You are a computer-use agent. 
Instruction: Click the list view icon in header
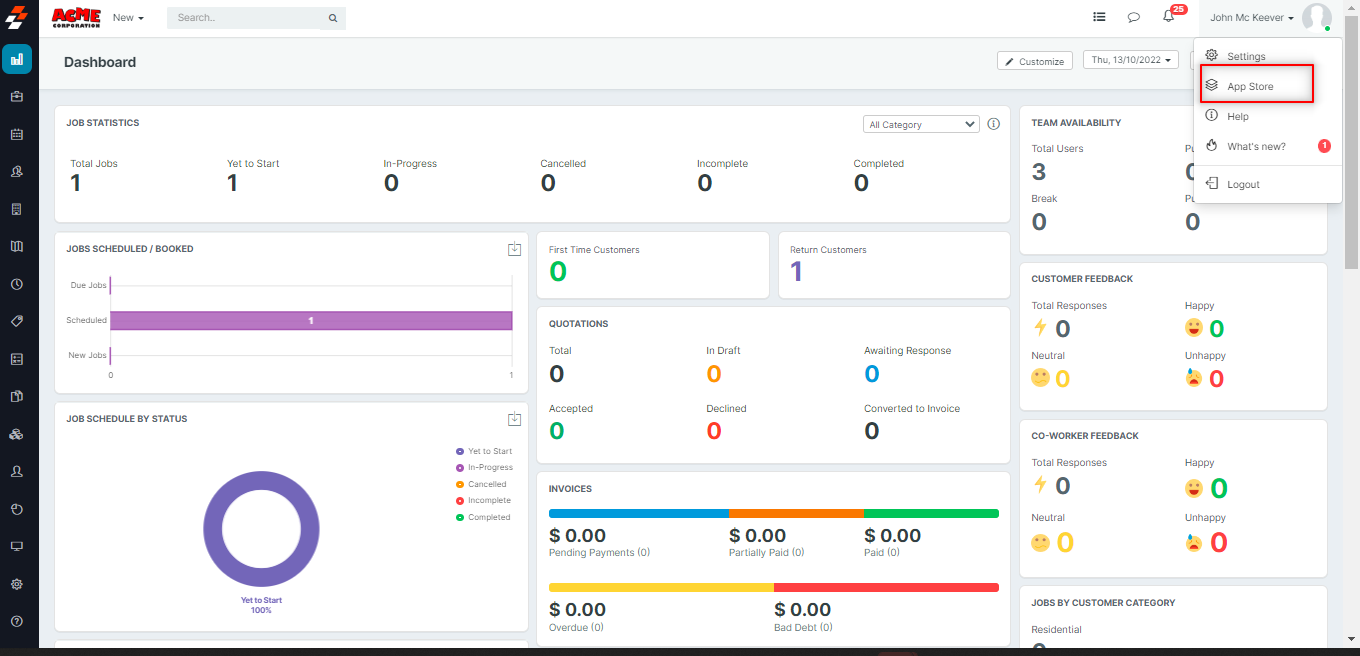(x=1099, y=17)
